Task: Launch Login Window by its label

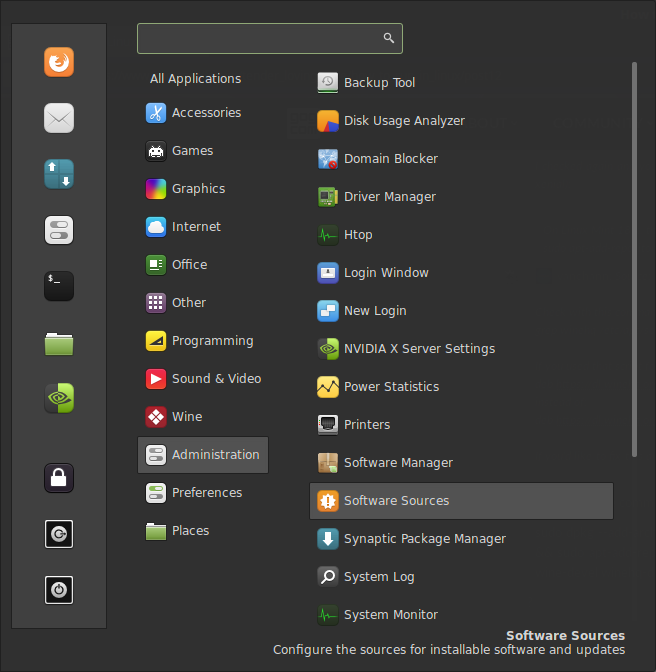Action: pos(386,273)
